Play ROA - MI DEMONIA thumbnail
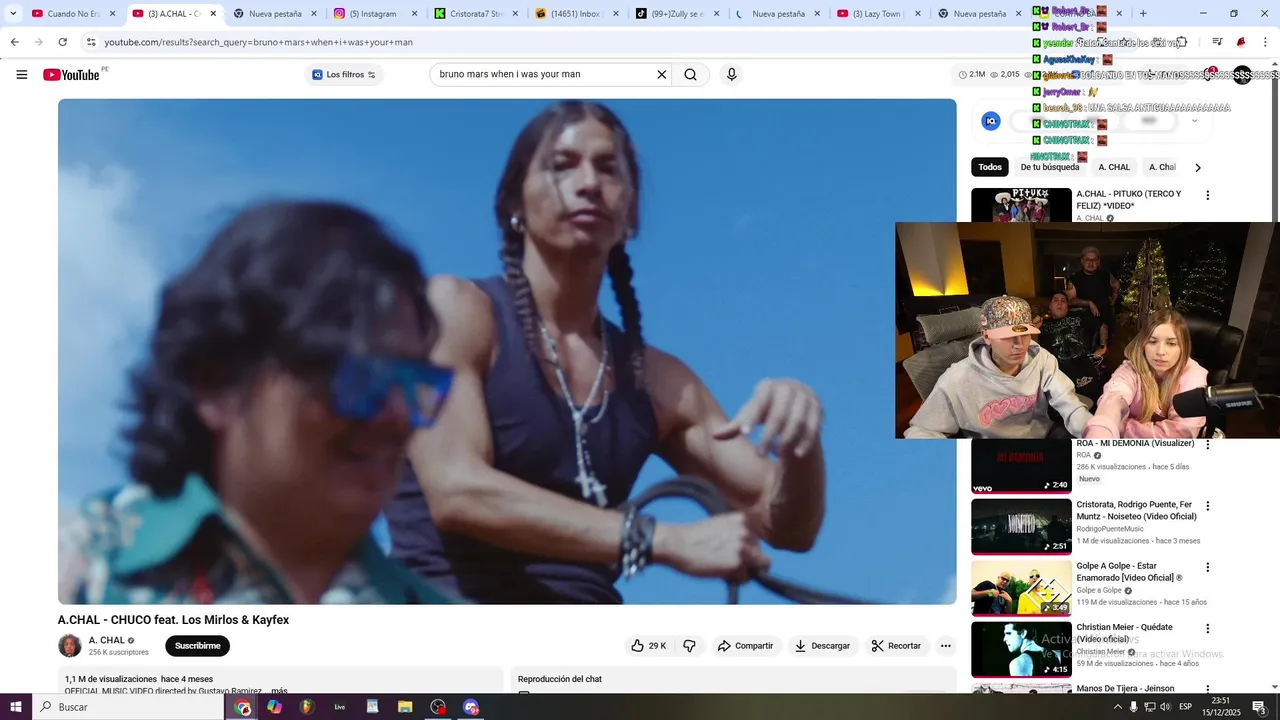Image resolution: width=1280 pixels, height=720 pixels. tap(1021, 466)
